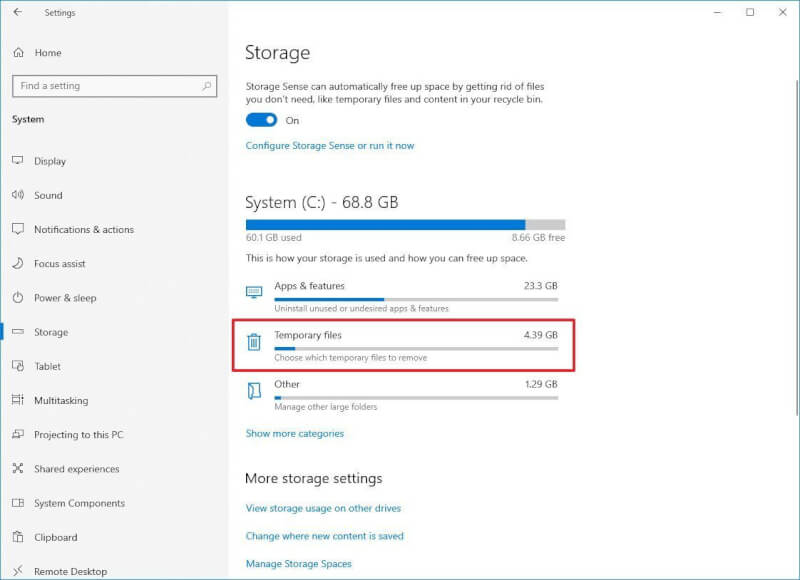
Task: Click the Apps & features keyboard icon
Action: click(254, 292)
